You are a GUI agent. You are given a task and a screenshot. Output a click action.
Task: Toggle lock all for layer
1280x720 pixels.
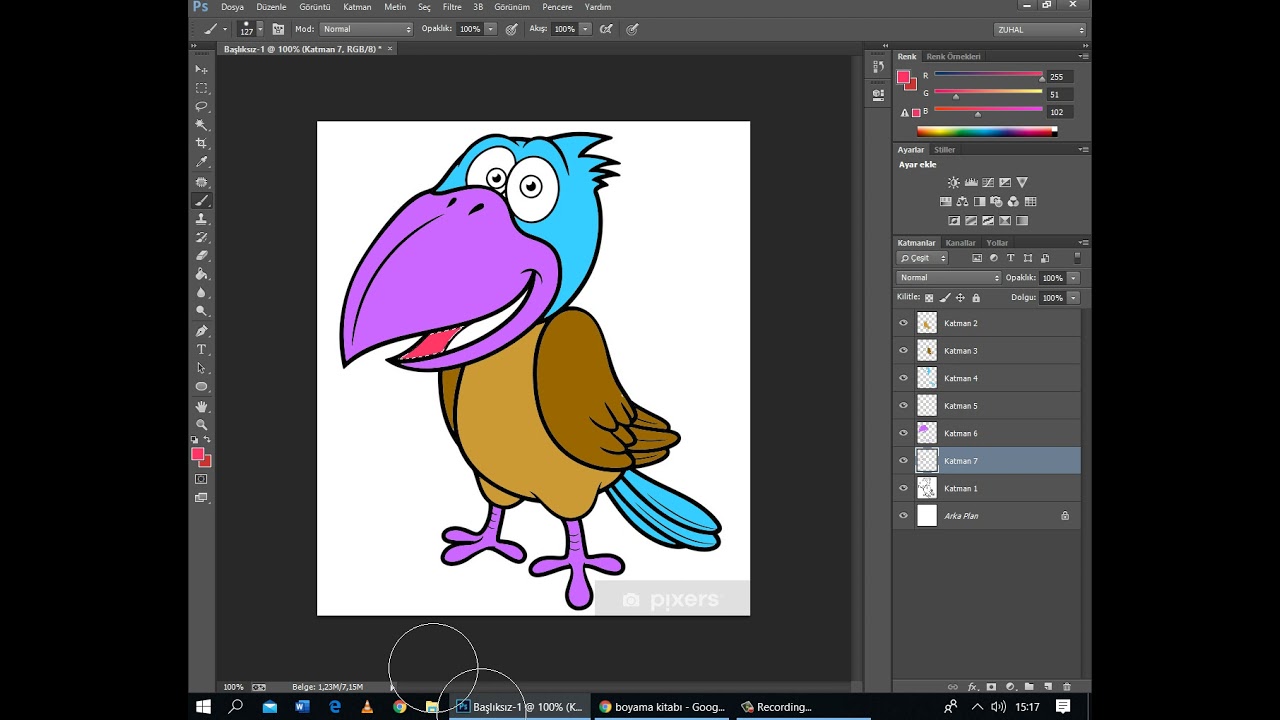976,298
